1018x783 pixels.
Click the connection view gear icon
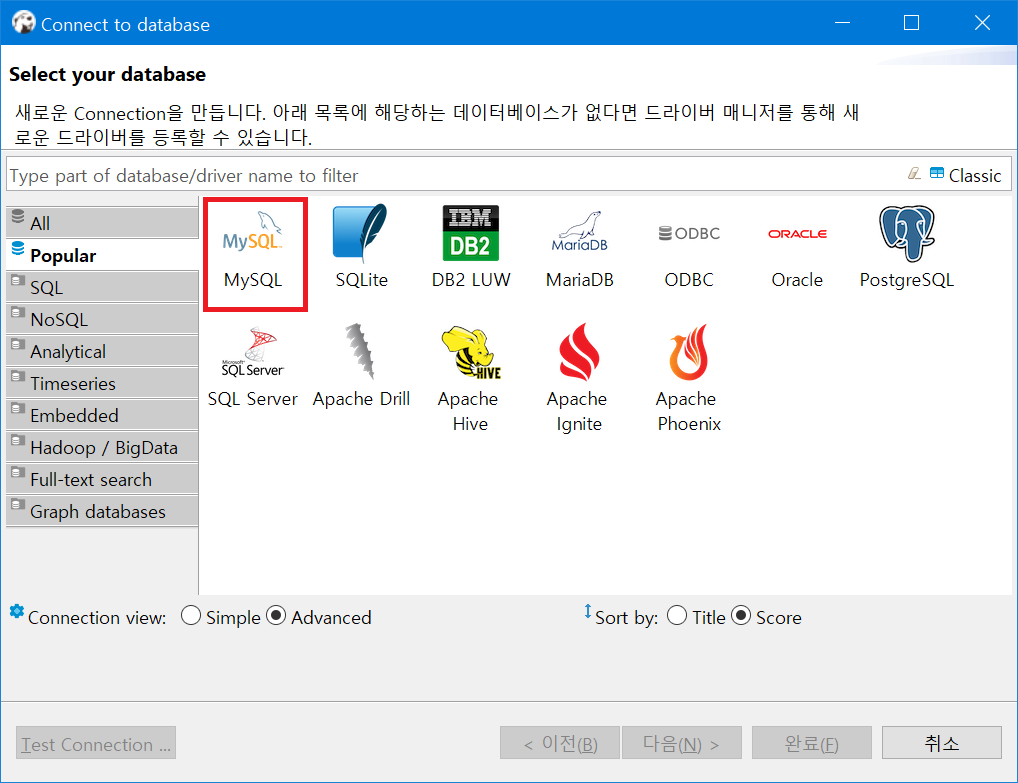tap(17, 612)
